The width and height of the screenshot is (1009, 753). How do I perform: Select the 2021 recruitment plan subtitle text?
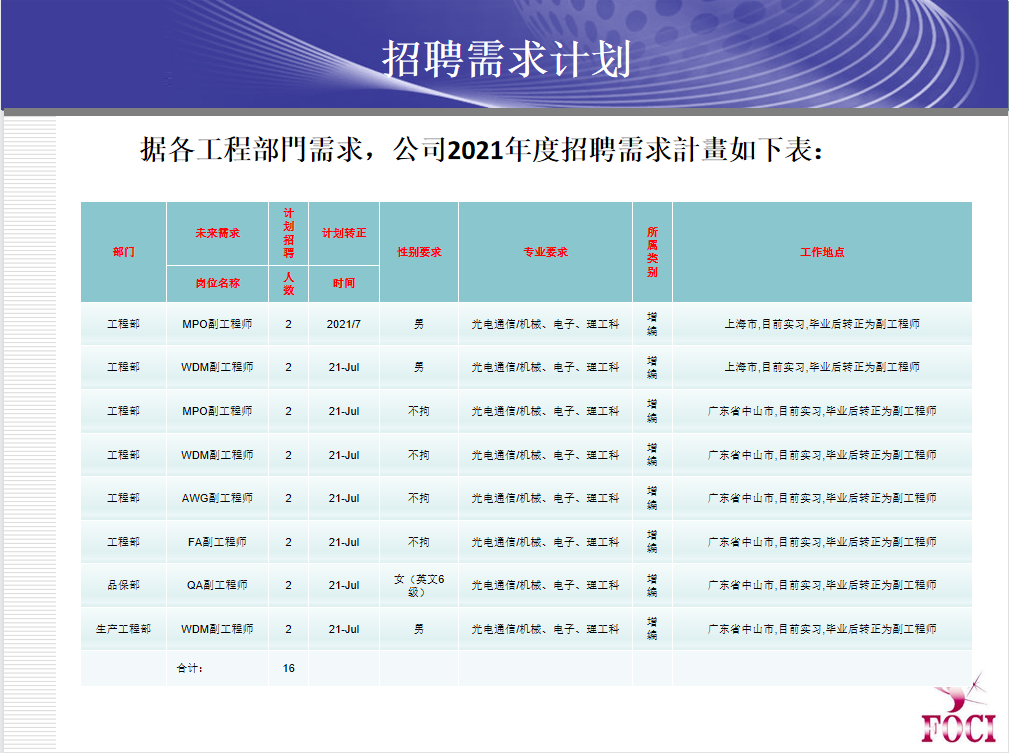coord(482,151)
